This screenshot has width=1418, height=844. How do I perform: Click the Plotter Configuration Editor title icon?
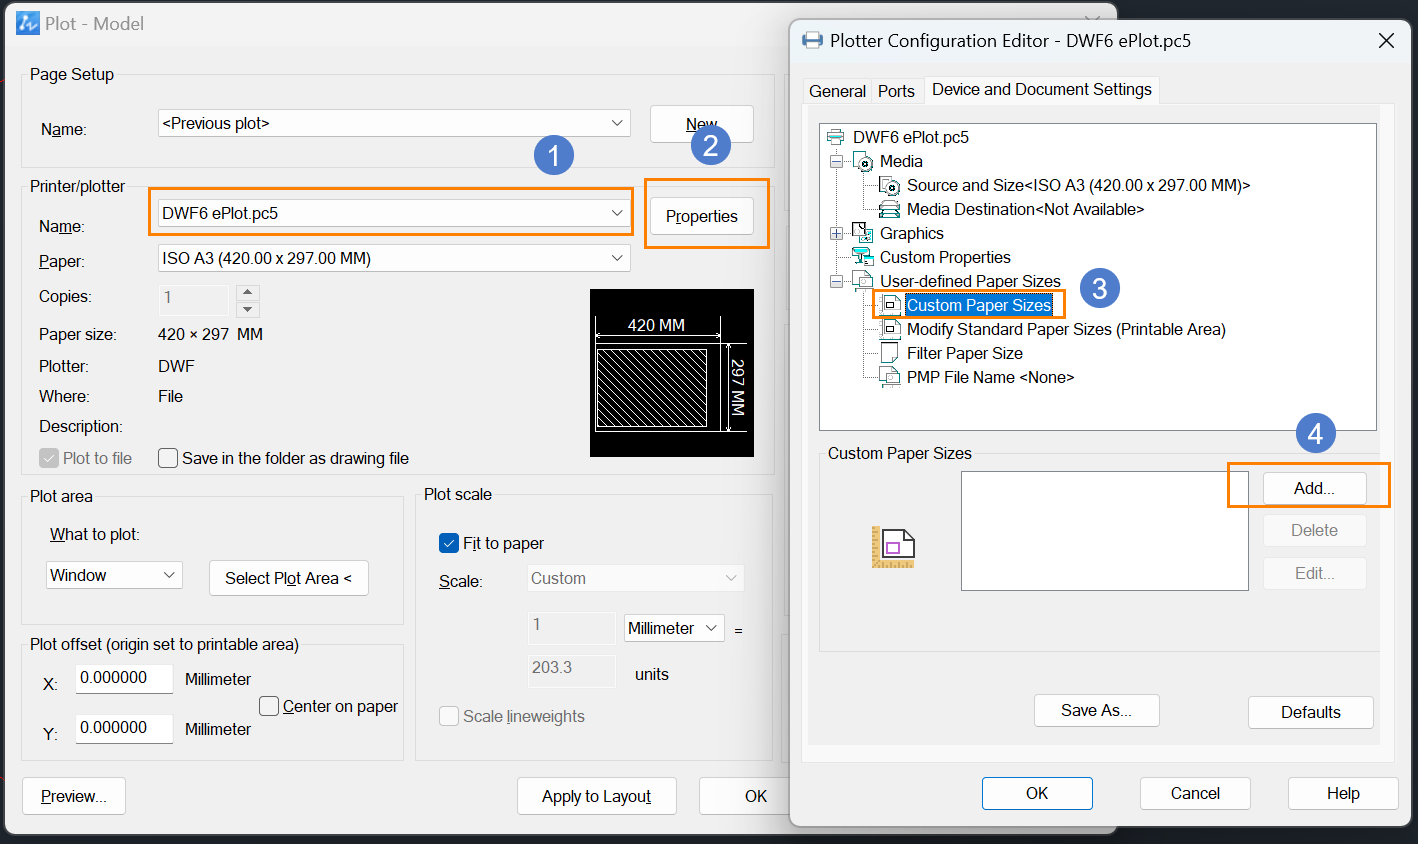coord(813,40)
